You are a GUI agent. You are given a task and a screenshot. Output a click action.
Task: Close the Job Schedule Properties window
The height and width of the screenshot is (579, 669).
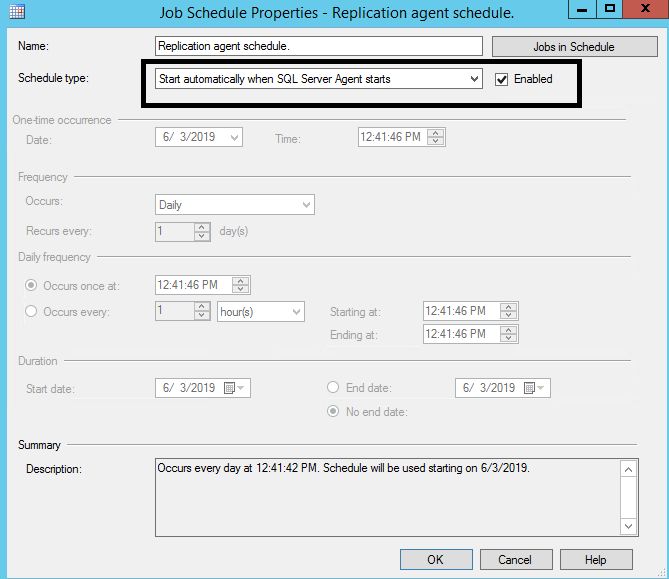tap(646, 9)
